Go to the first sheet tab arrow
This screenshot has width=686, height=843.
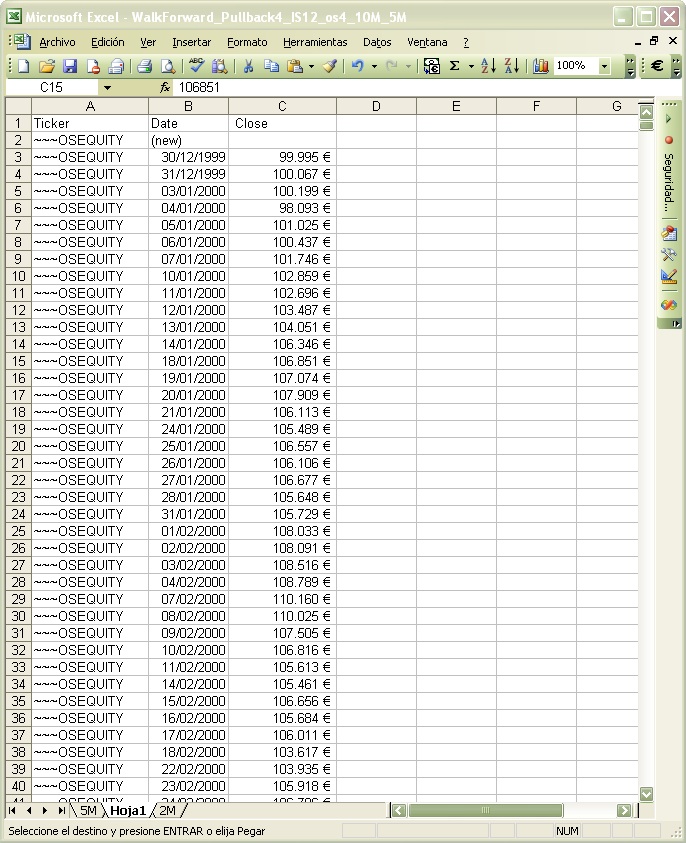tap(12, 810)
